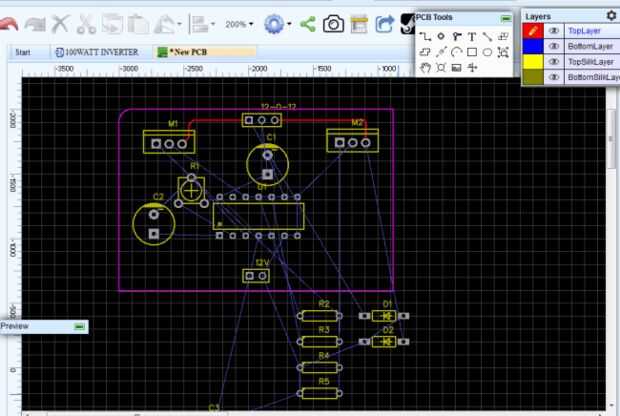Toggle visibility eye of BottomLayer
The image size is (620, 416).
[x=554, y=46]
